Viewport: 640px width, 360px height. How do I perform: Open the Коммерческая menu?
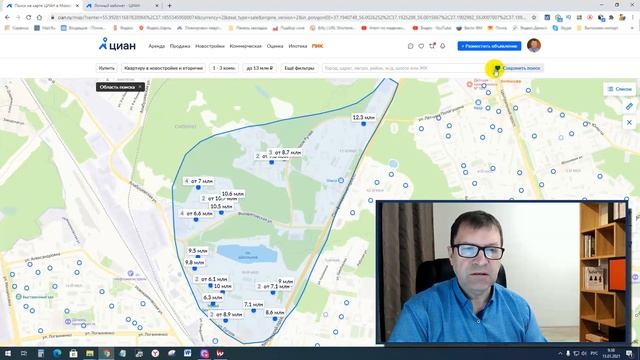[x=246, y=46]
